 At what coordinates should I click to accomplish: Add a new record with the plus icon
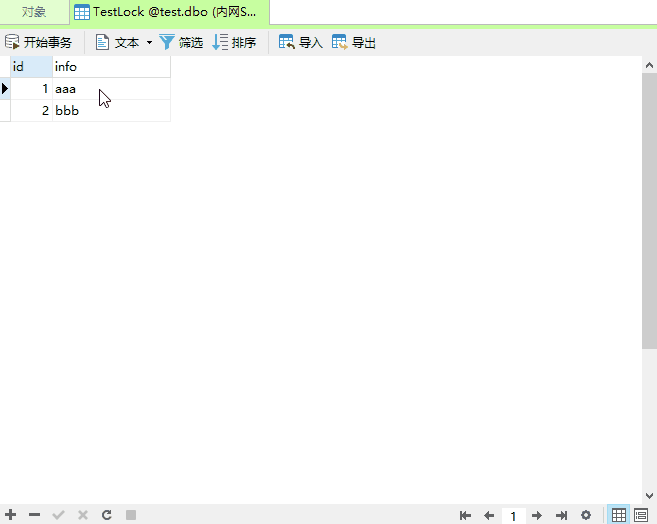tap(10, 515)
